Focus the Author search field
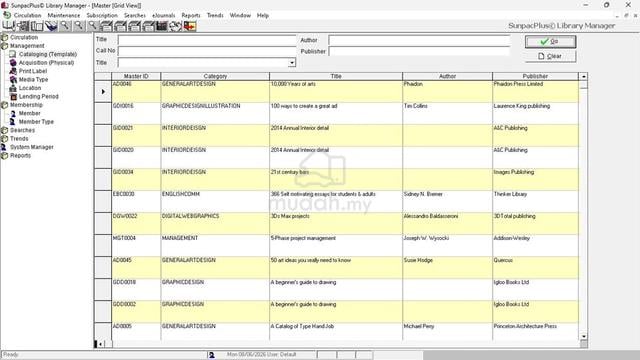 coord(419,40)
